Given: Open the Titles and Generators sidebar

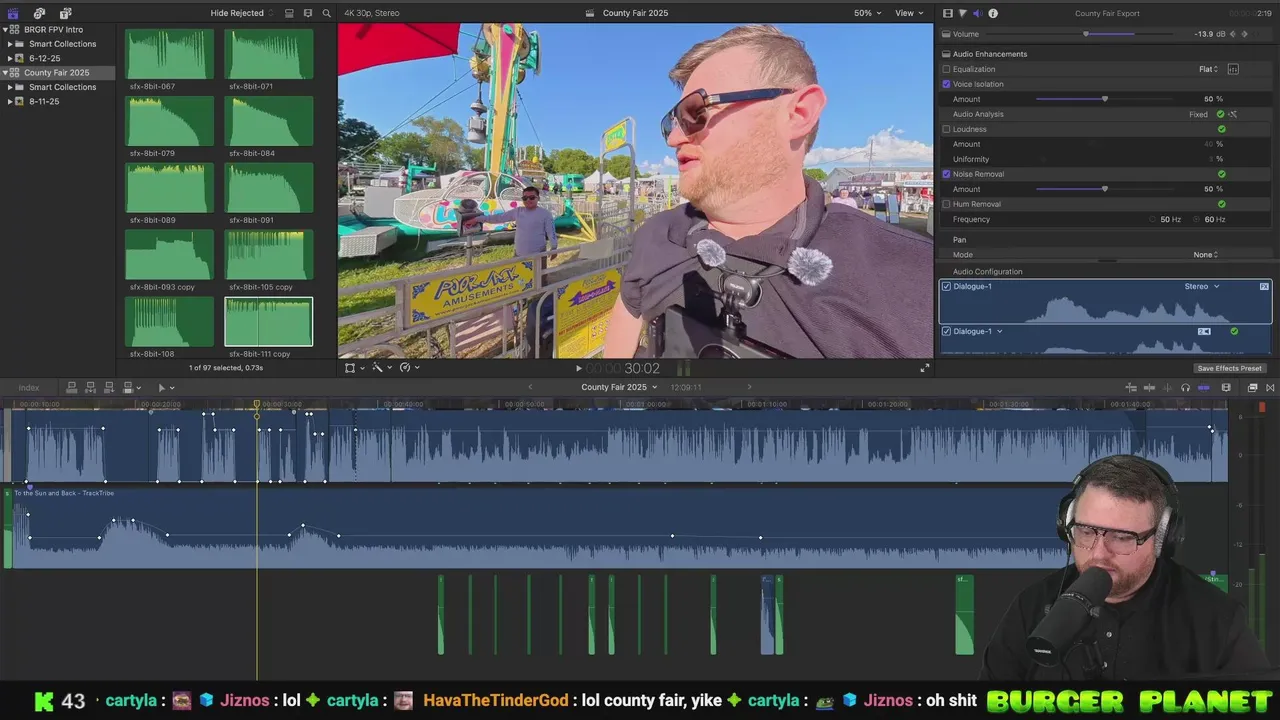Looking at the screenshot, I should [x=65, y=13].
